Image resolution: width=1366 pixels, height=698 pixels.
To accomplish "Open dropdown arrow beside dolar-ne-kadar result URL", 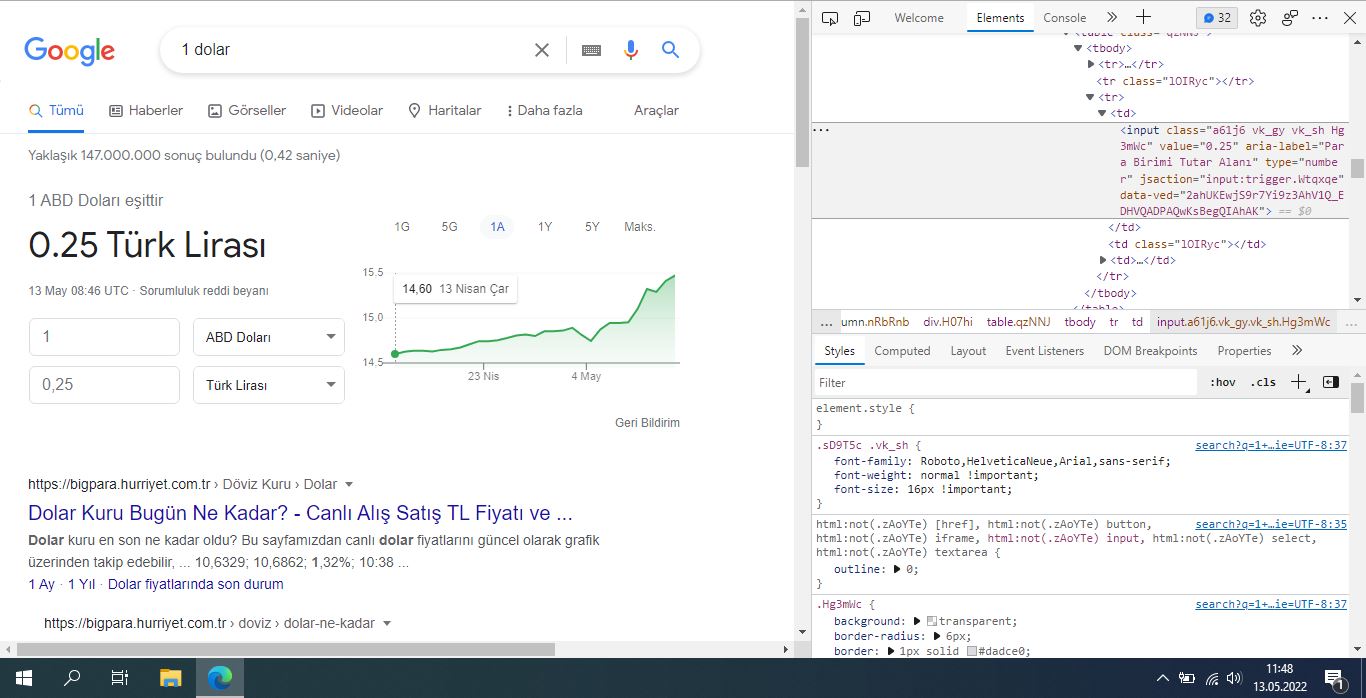I will tap(387, 623).
